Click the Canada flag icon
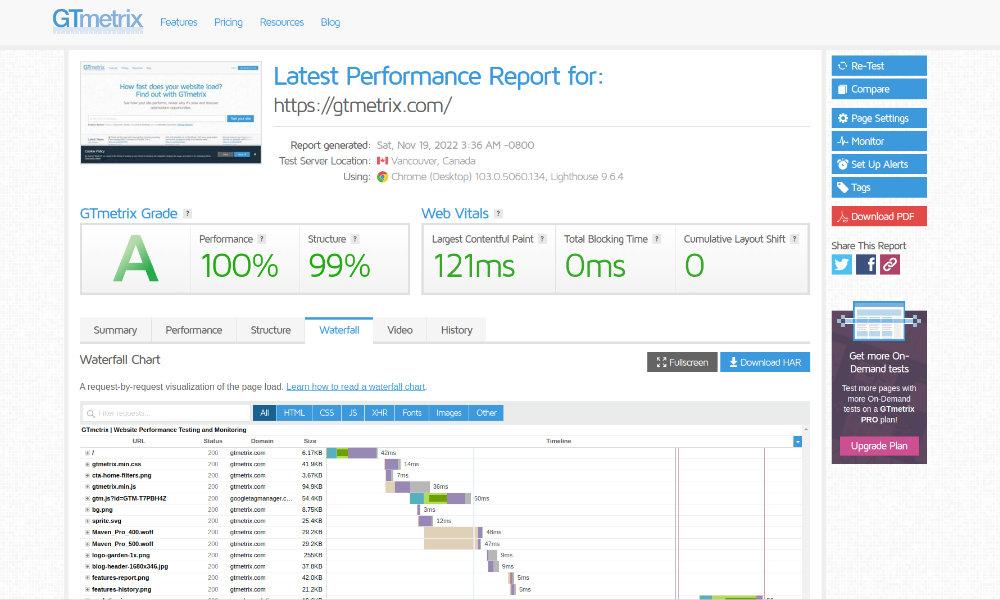This screenshot has width=1000, height=600. click(x=382, y=161)
